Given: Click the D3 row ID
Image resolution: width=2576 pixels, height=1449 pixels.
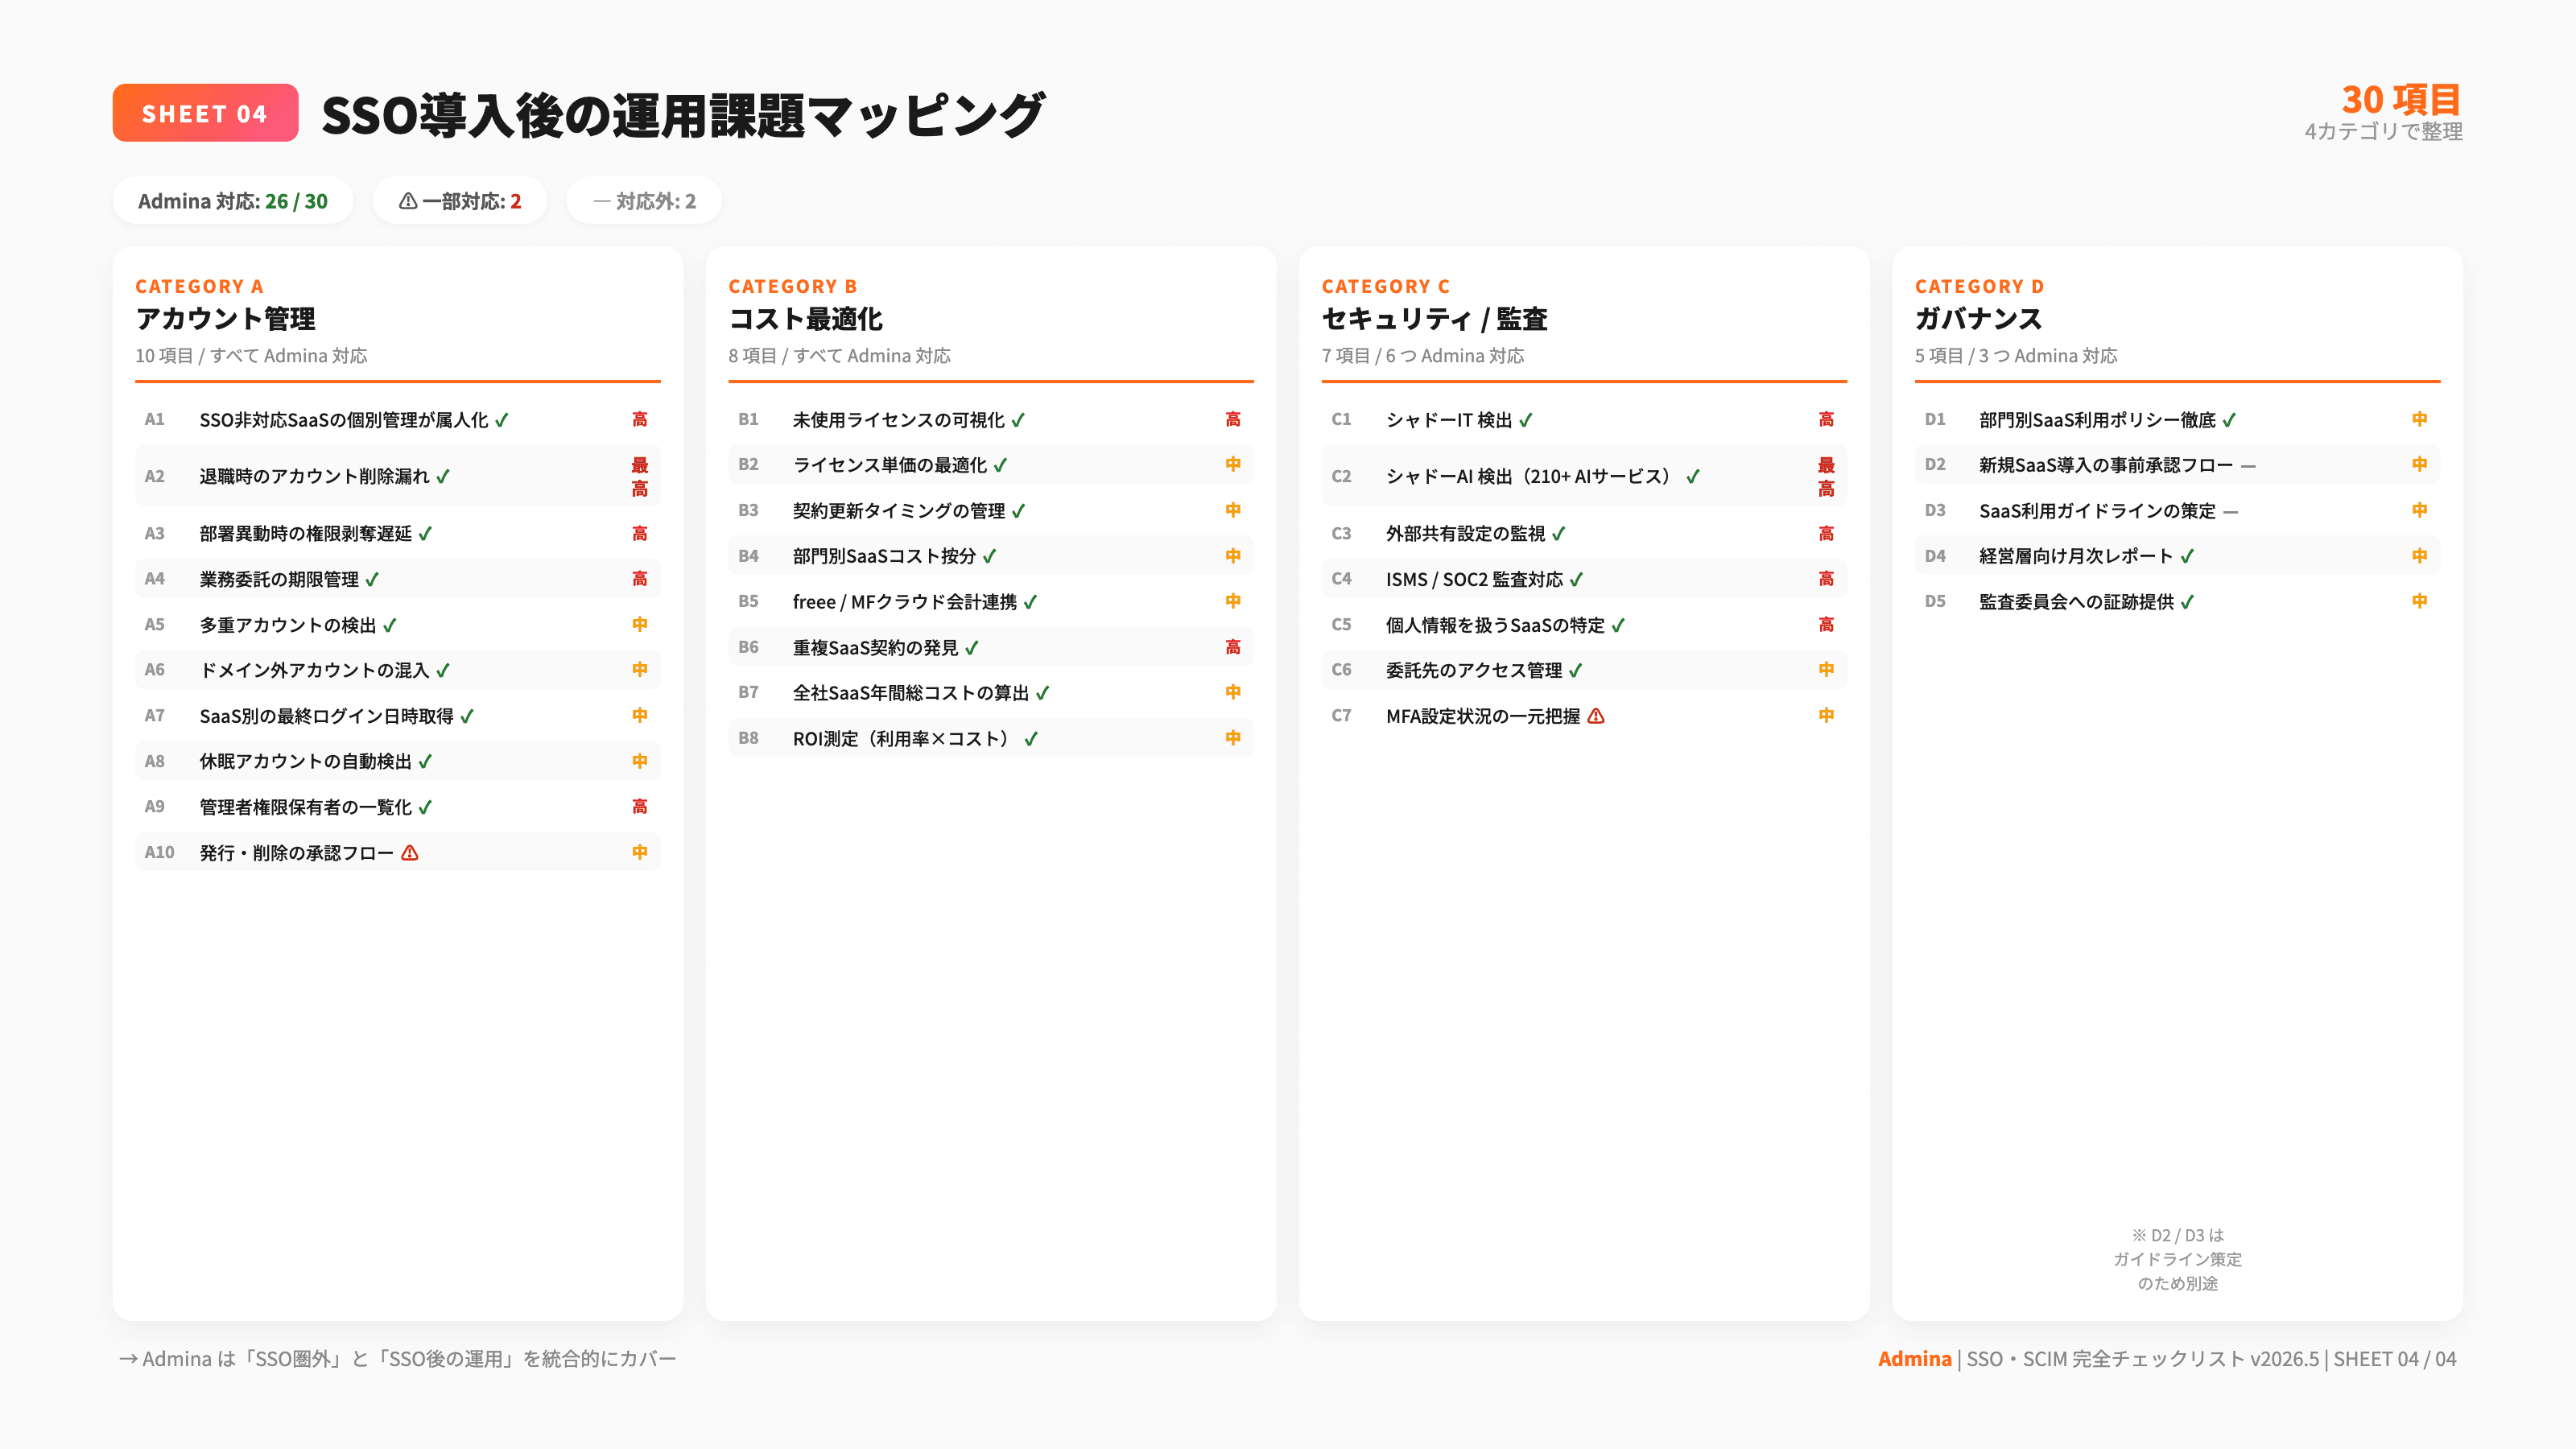Looking at the screenshot, I should click(1935, 510).
